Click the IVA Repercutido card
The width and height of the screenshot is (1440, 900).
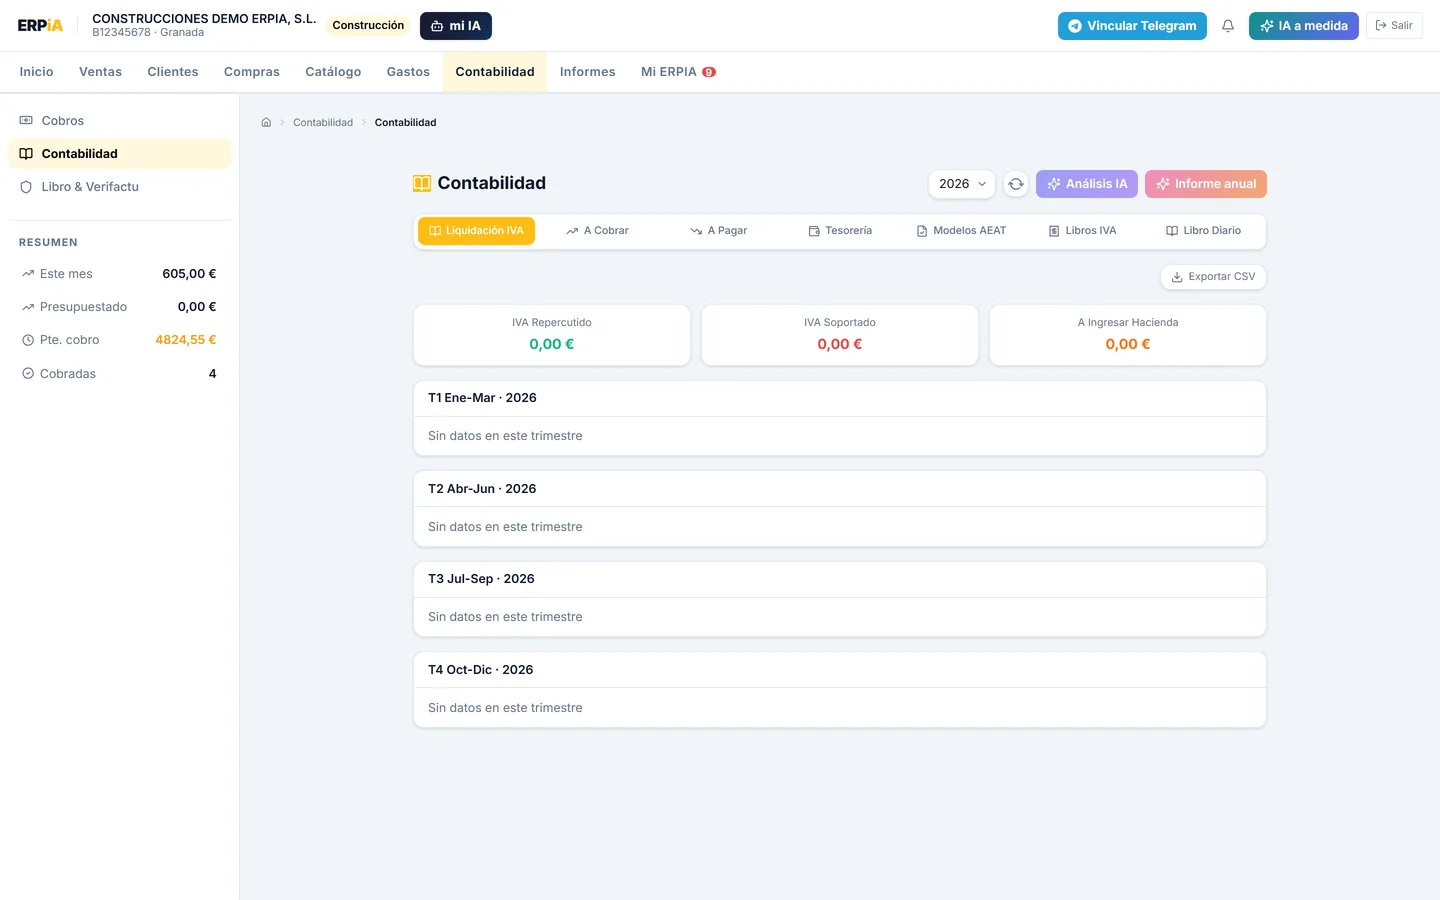552,335
